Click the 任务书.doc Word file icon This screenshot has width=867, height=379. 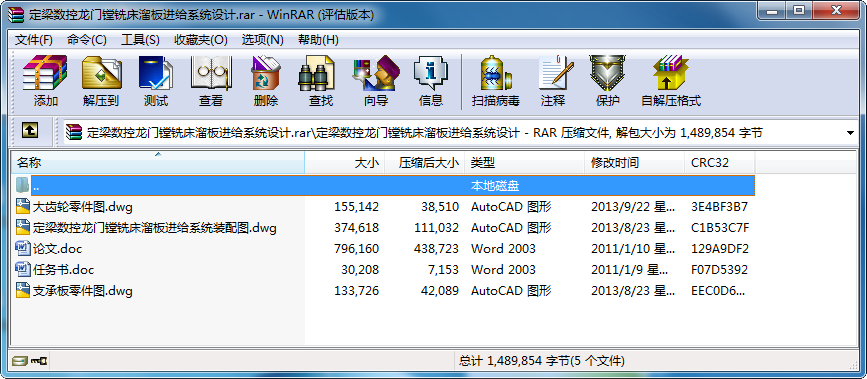click(22, 269)
